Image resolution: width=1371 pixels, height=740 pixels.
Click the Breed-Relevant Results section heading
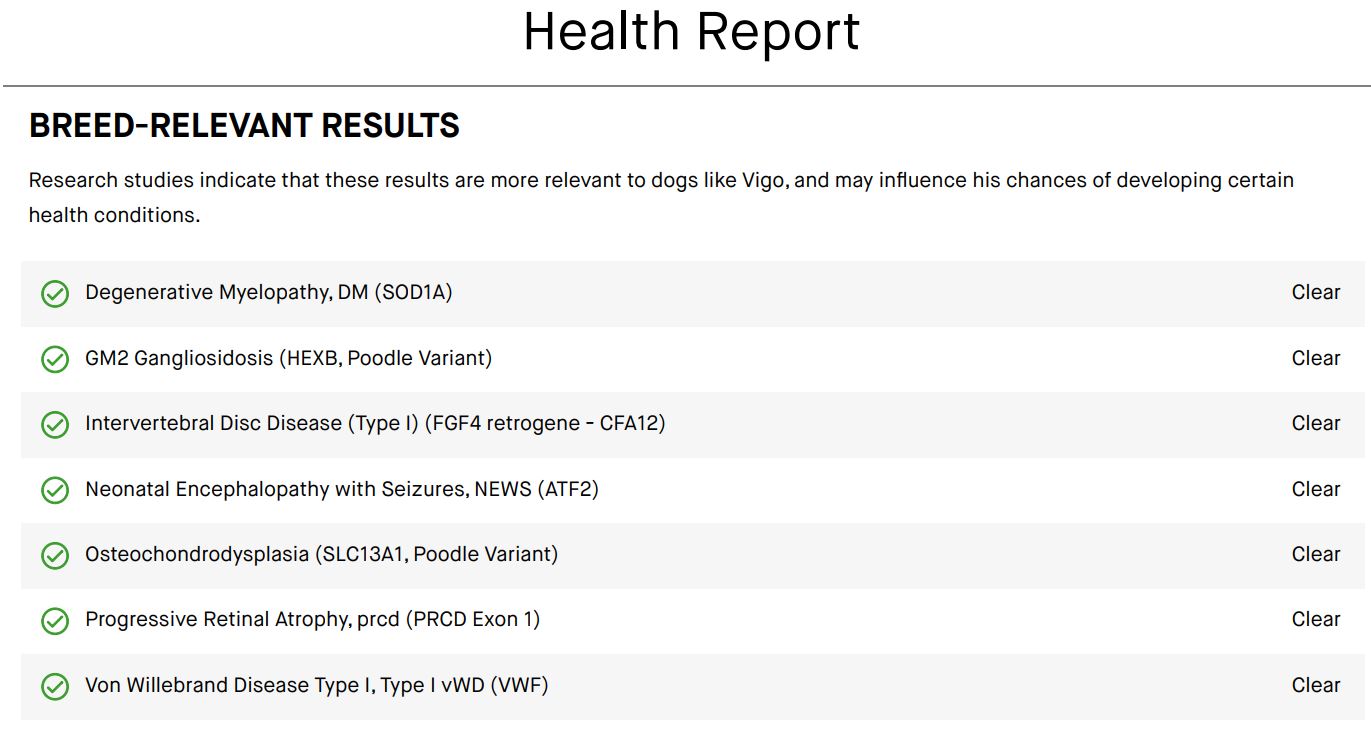244,126
